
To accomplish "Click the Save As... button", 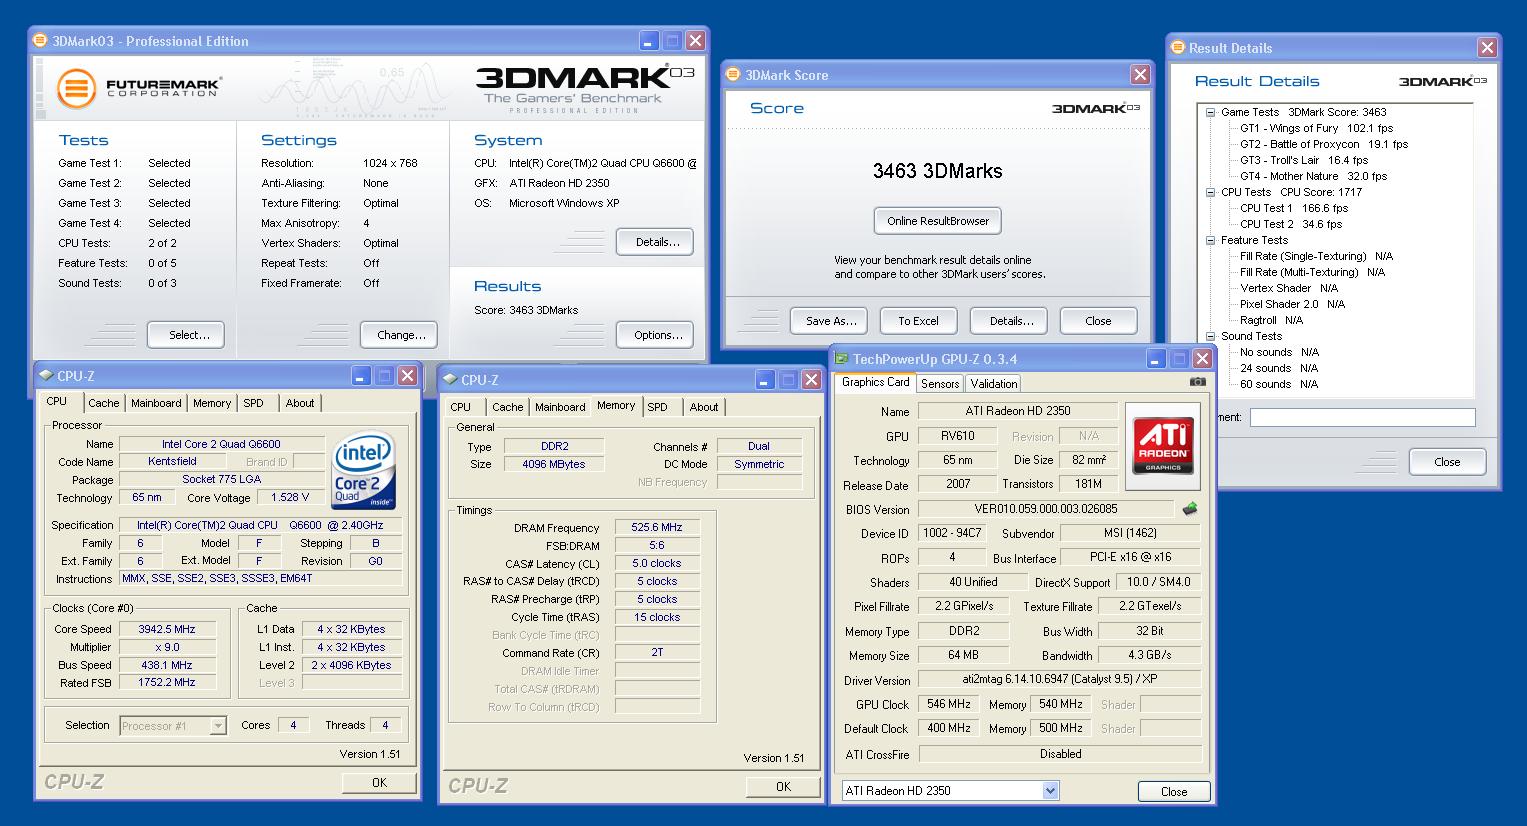I will pyautogui.click(x=828, y=321).
